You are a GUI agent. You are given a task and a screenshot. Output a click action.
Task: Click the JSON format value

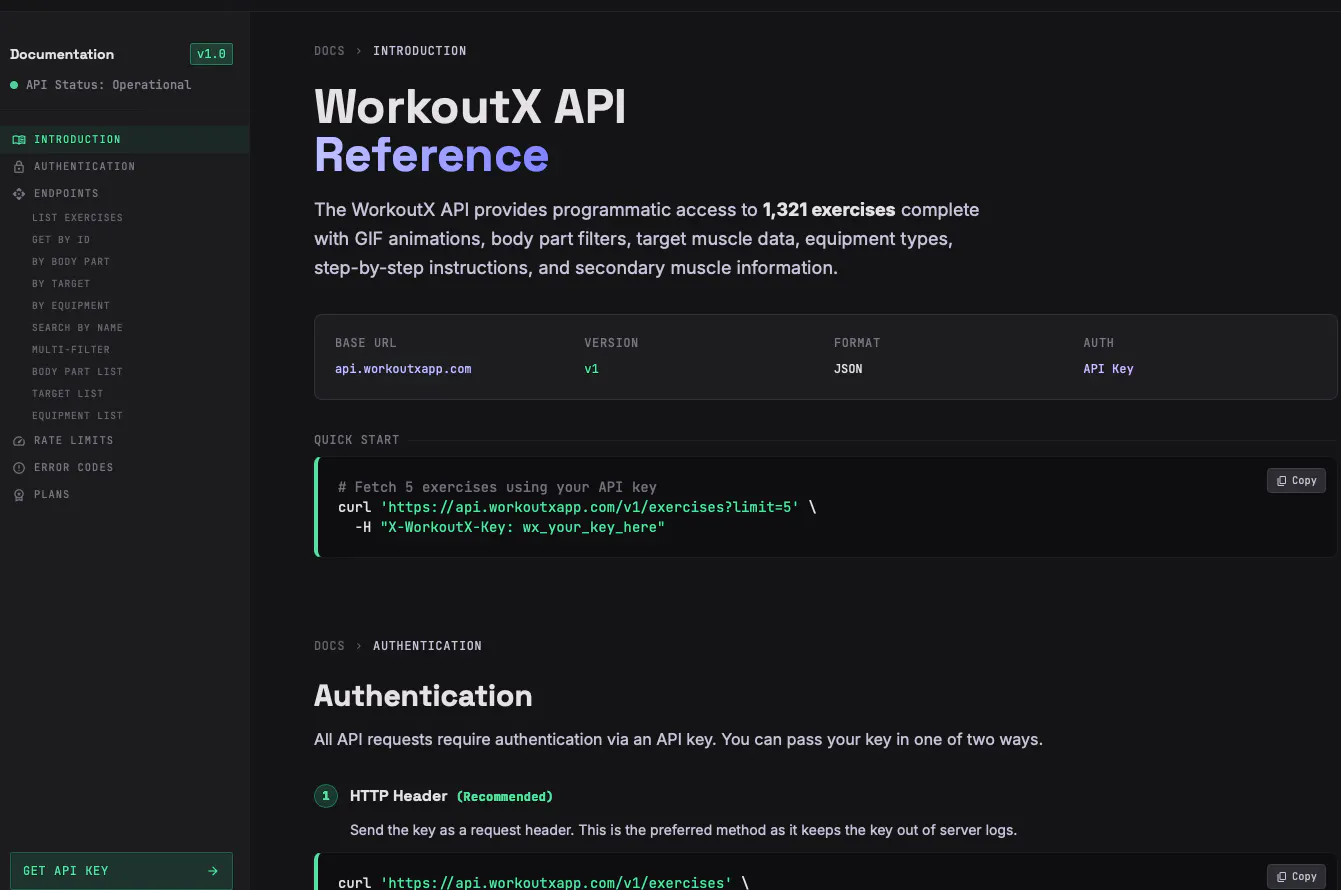coord(848,369)
